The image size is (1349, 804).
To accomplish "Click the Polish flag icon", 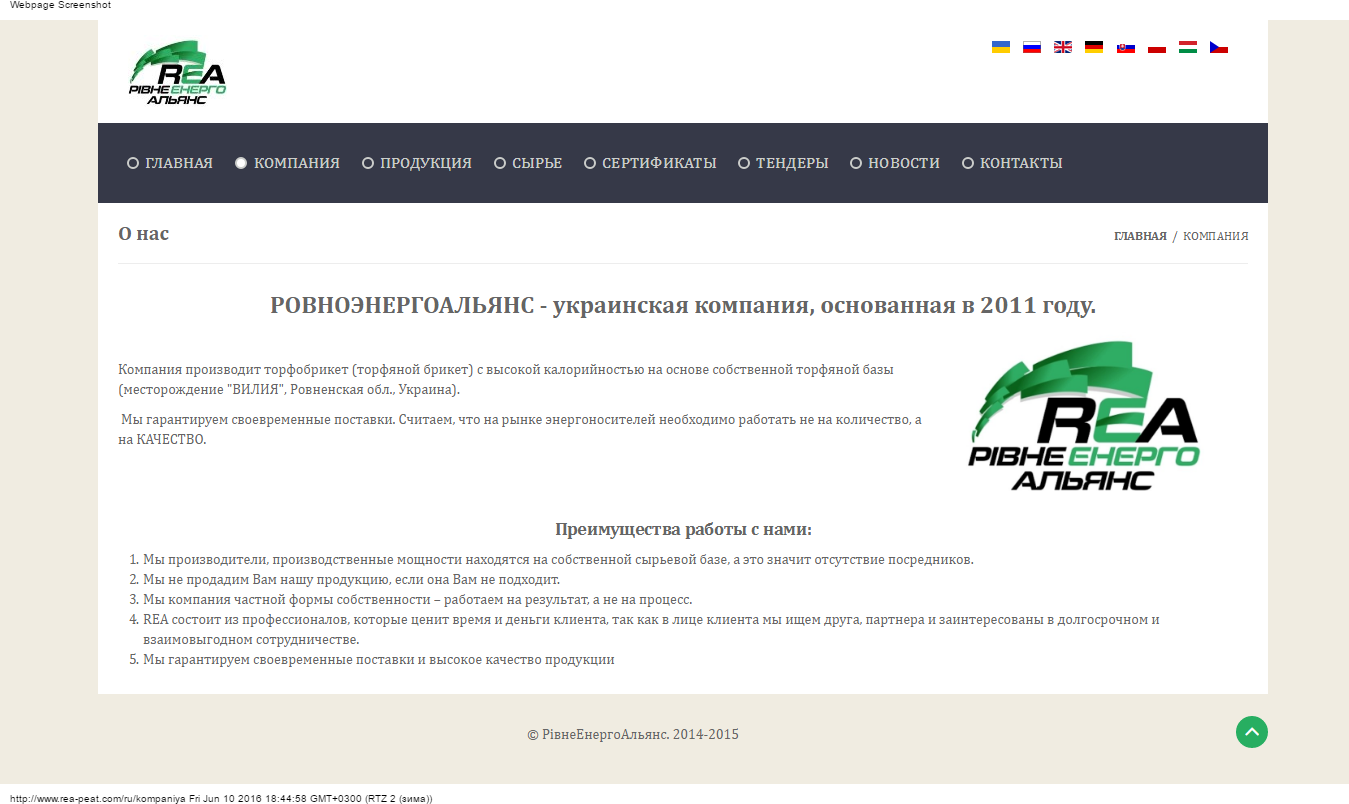I will click(1156, 46).
